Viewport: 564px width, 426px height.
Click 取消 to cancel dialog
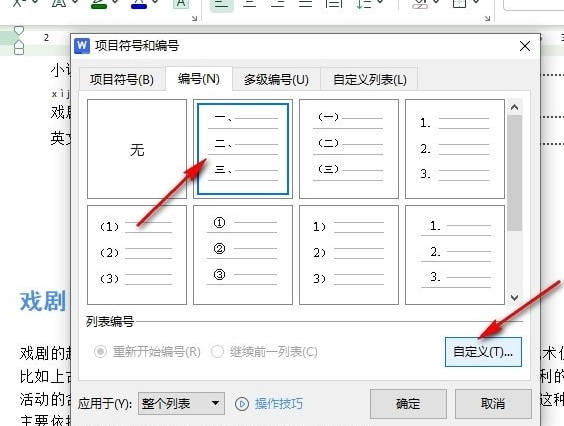(x=493, y=404)
